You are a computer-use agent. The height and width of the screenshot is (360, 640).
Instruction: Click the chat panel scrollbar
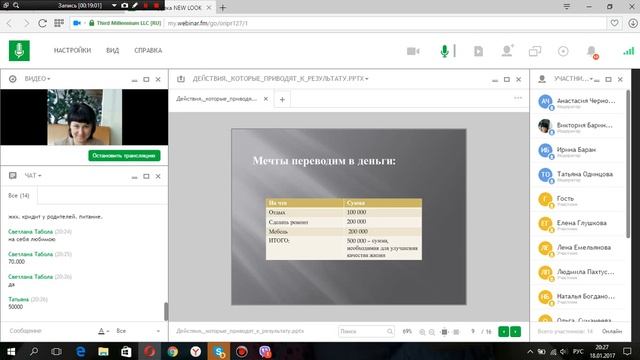click(166, 311)
